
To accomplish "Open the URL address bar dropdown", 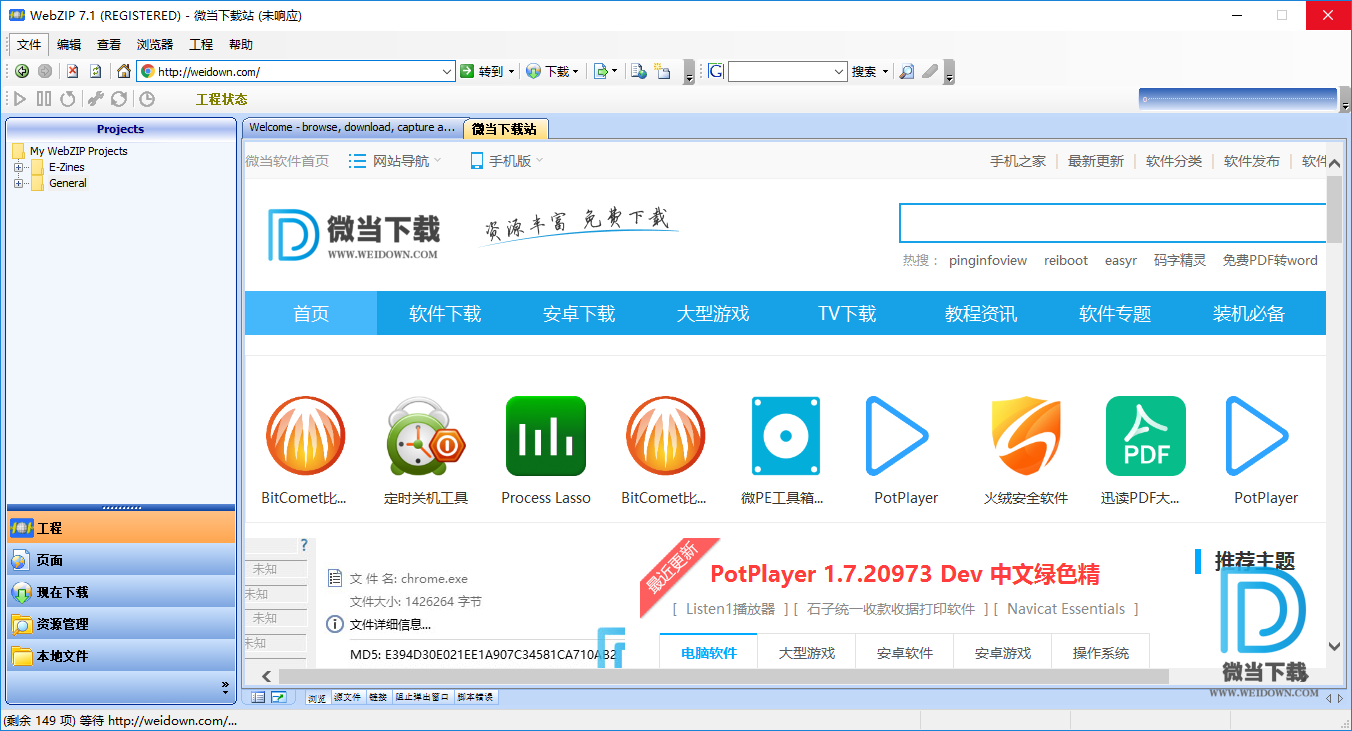I will tap(447, 71).
